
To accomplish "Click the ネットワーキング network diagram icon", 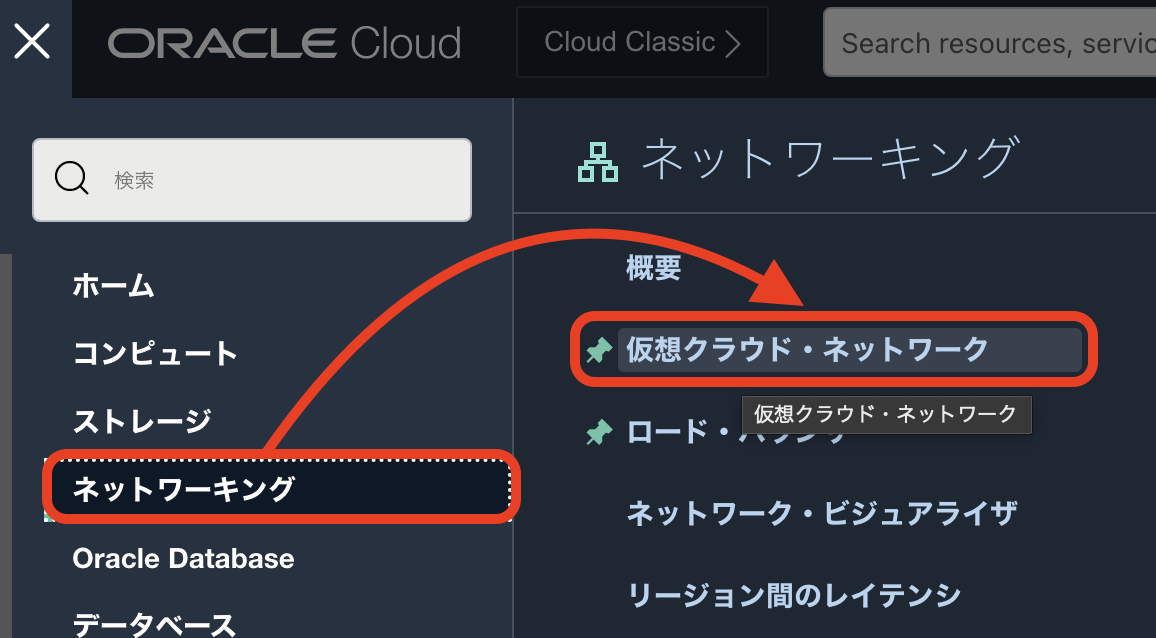I will [x=598, y=161].
